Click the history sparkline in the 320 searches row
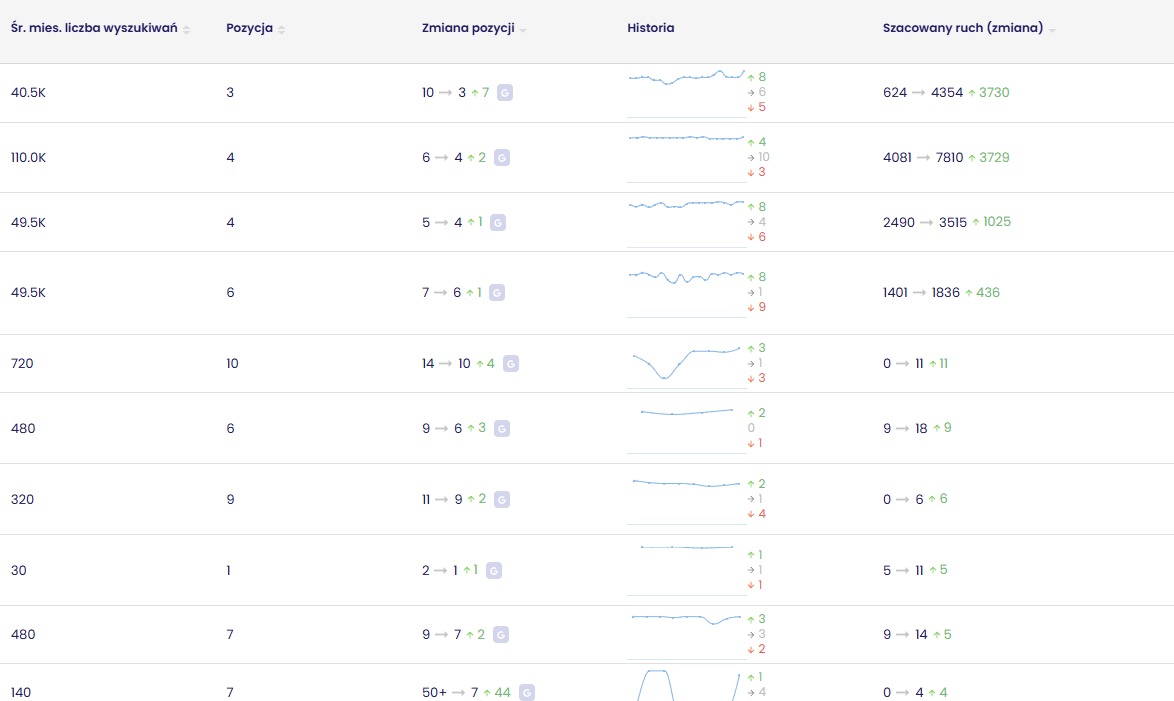This screenshot has height=701, width=1174. point(686,499)
